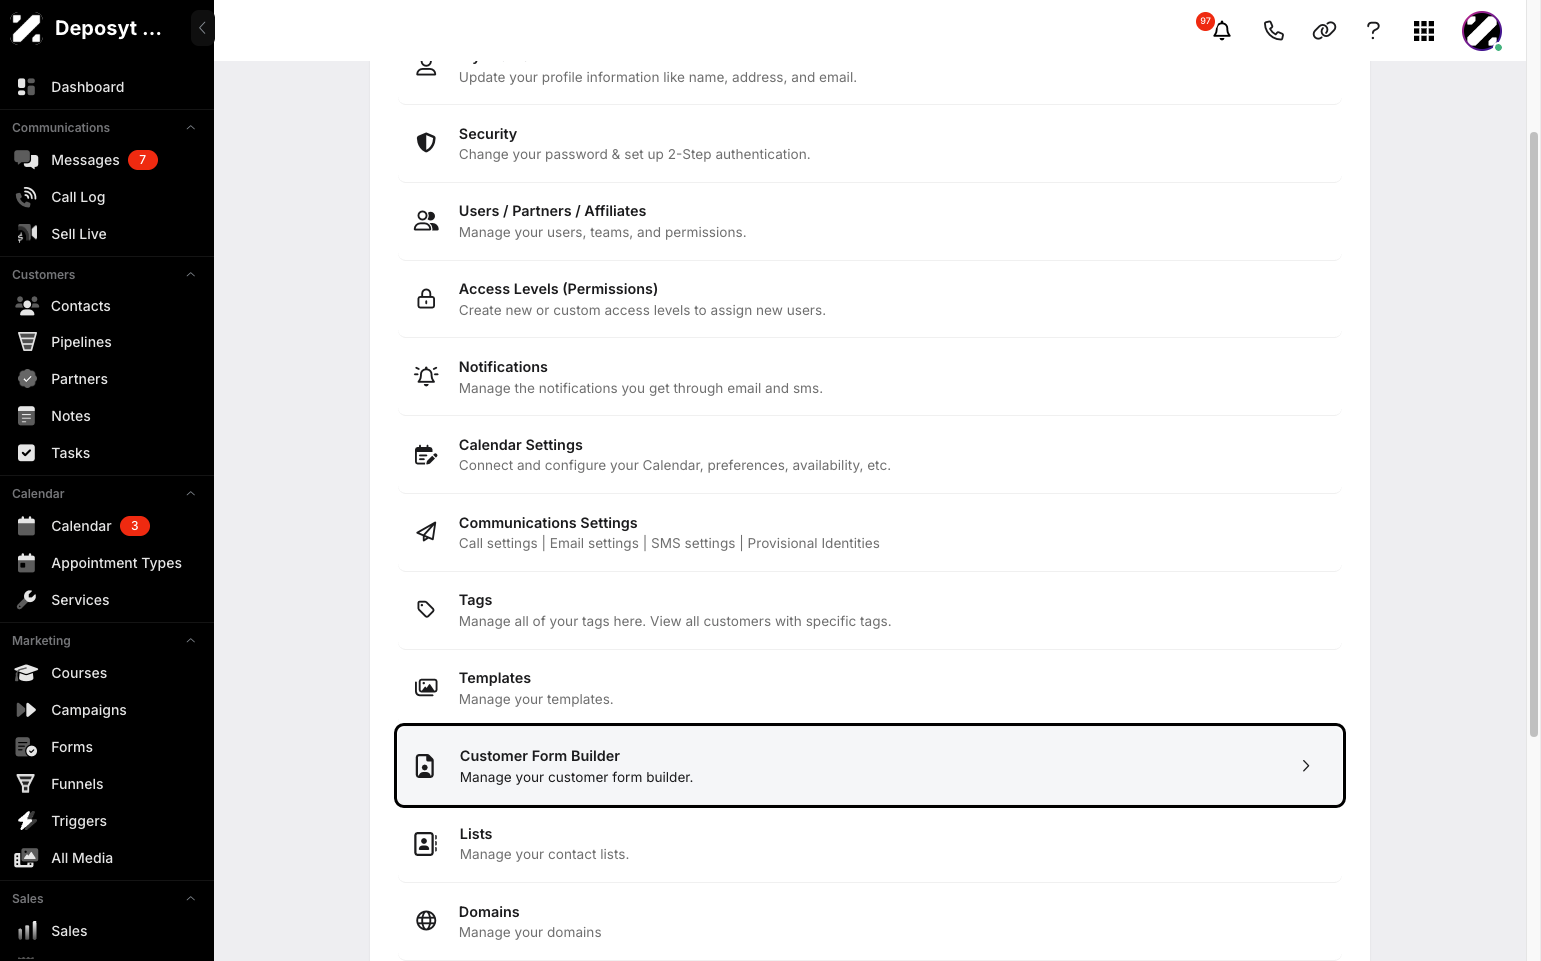Click Funnels icon in sidebar
Viewport: 1541px width, 961px height.
27,784
